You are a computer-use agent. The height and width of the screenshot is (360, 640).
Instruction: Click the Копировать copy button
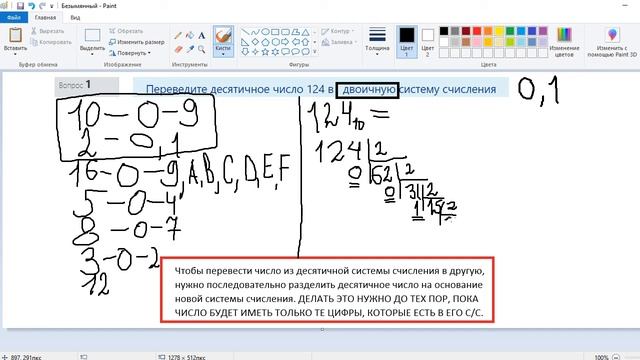click(51, 42)
